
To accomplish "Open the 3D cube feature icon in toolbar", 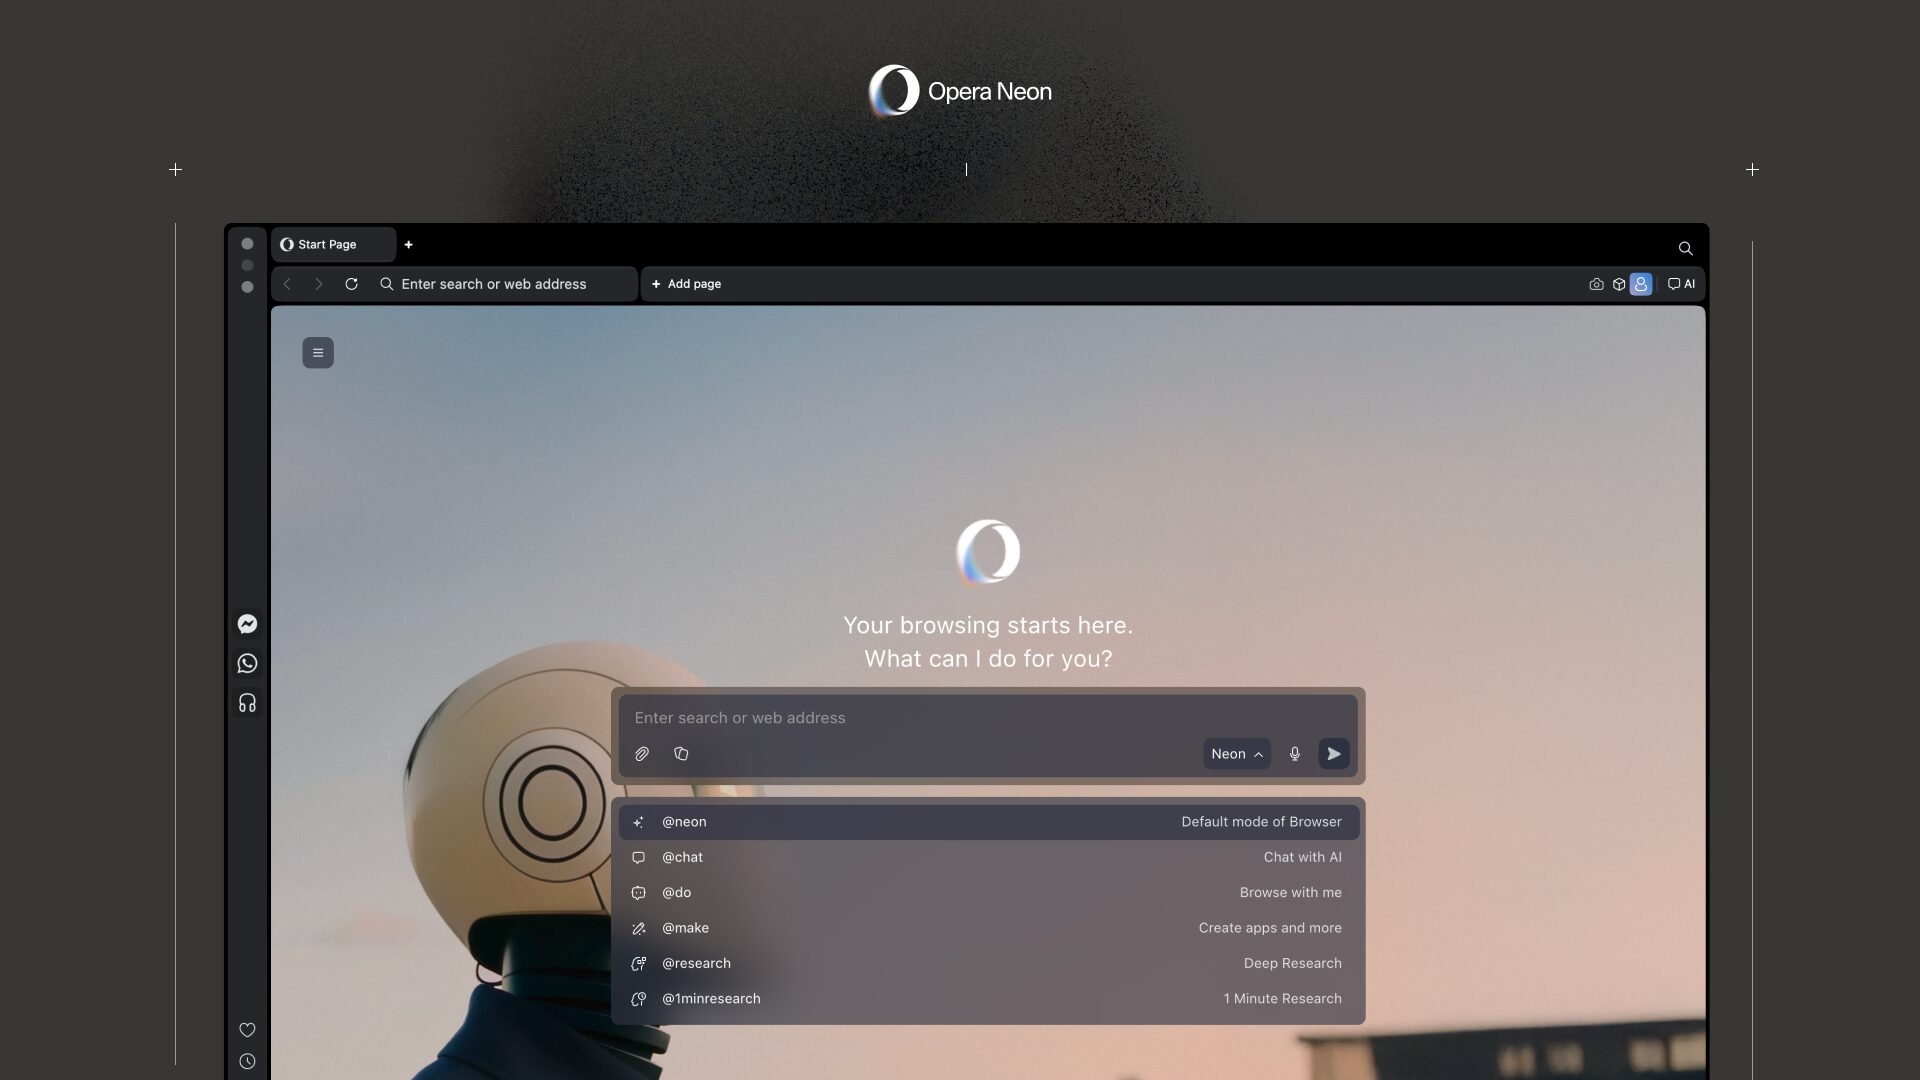I will point(1619,284).
